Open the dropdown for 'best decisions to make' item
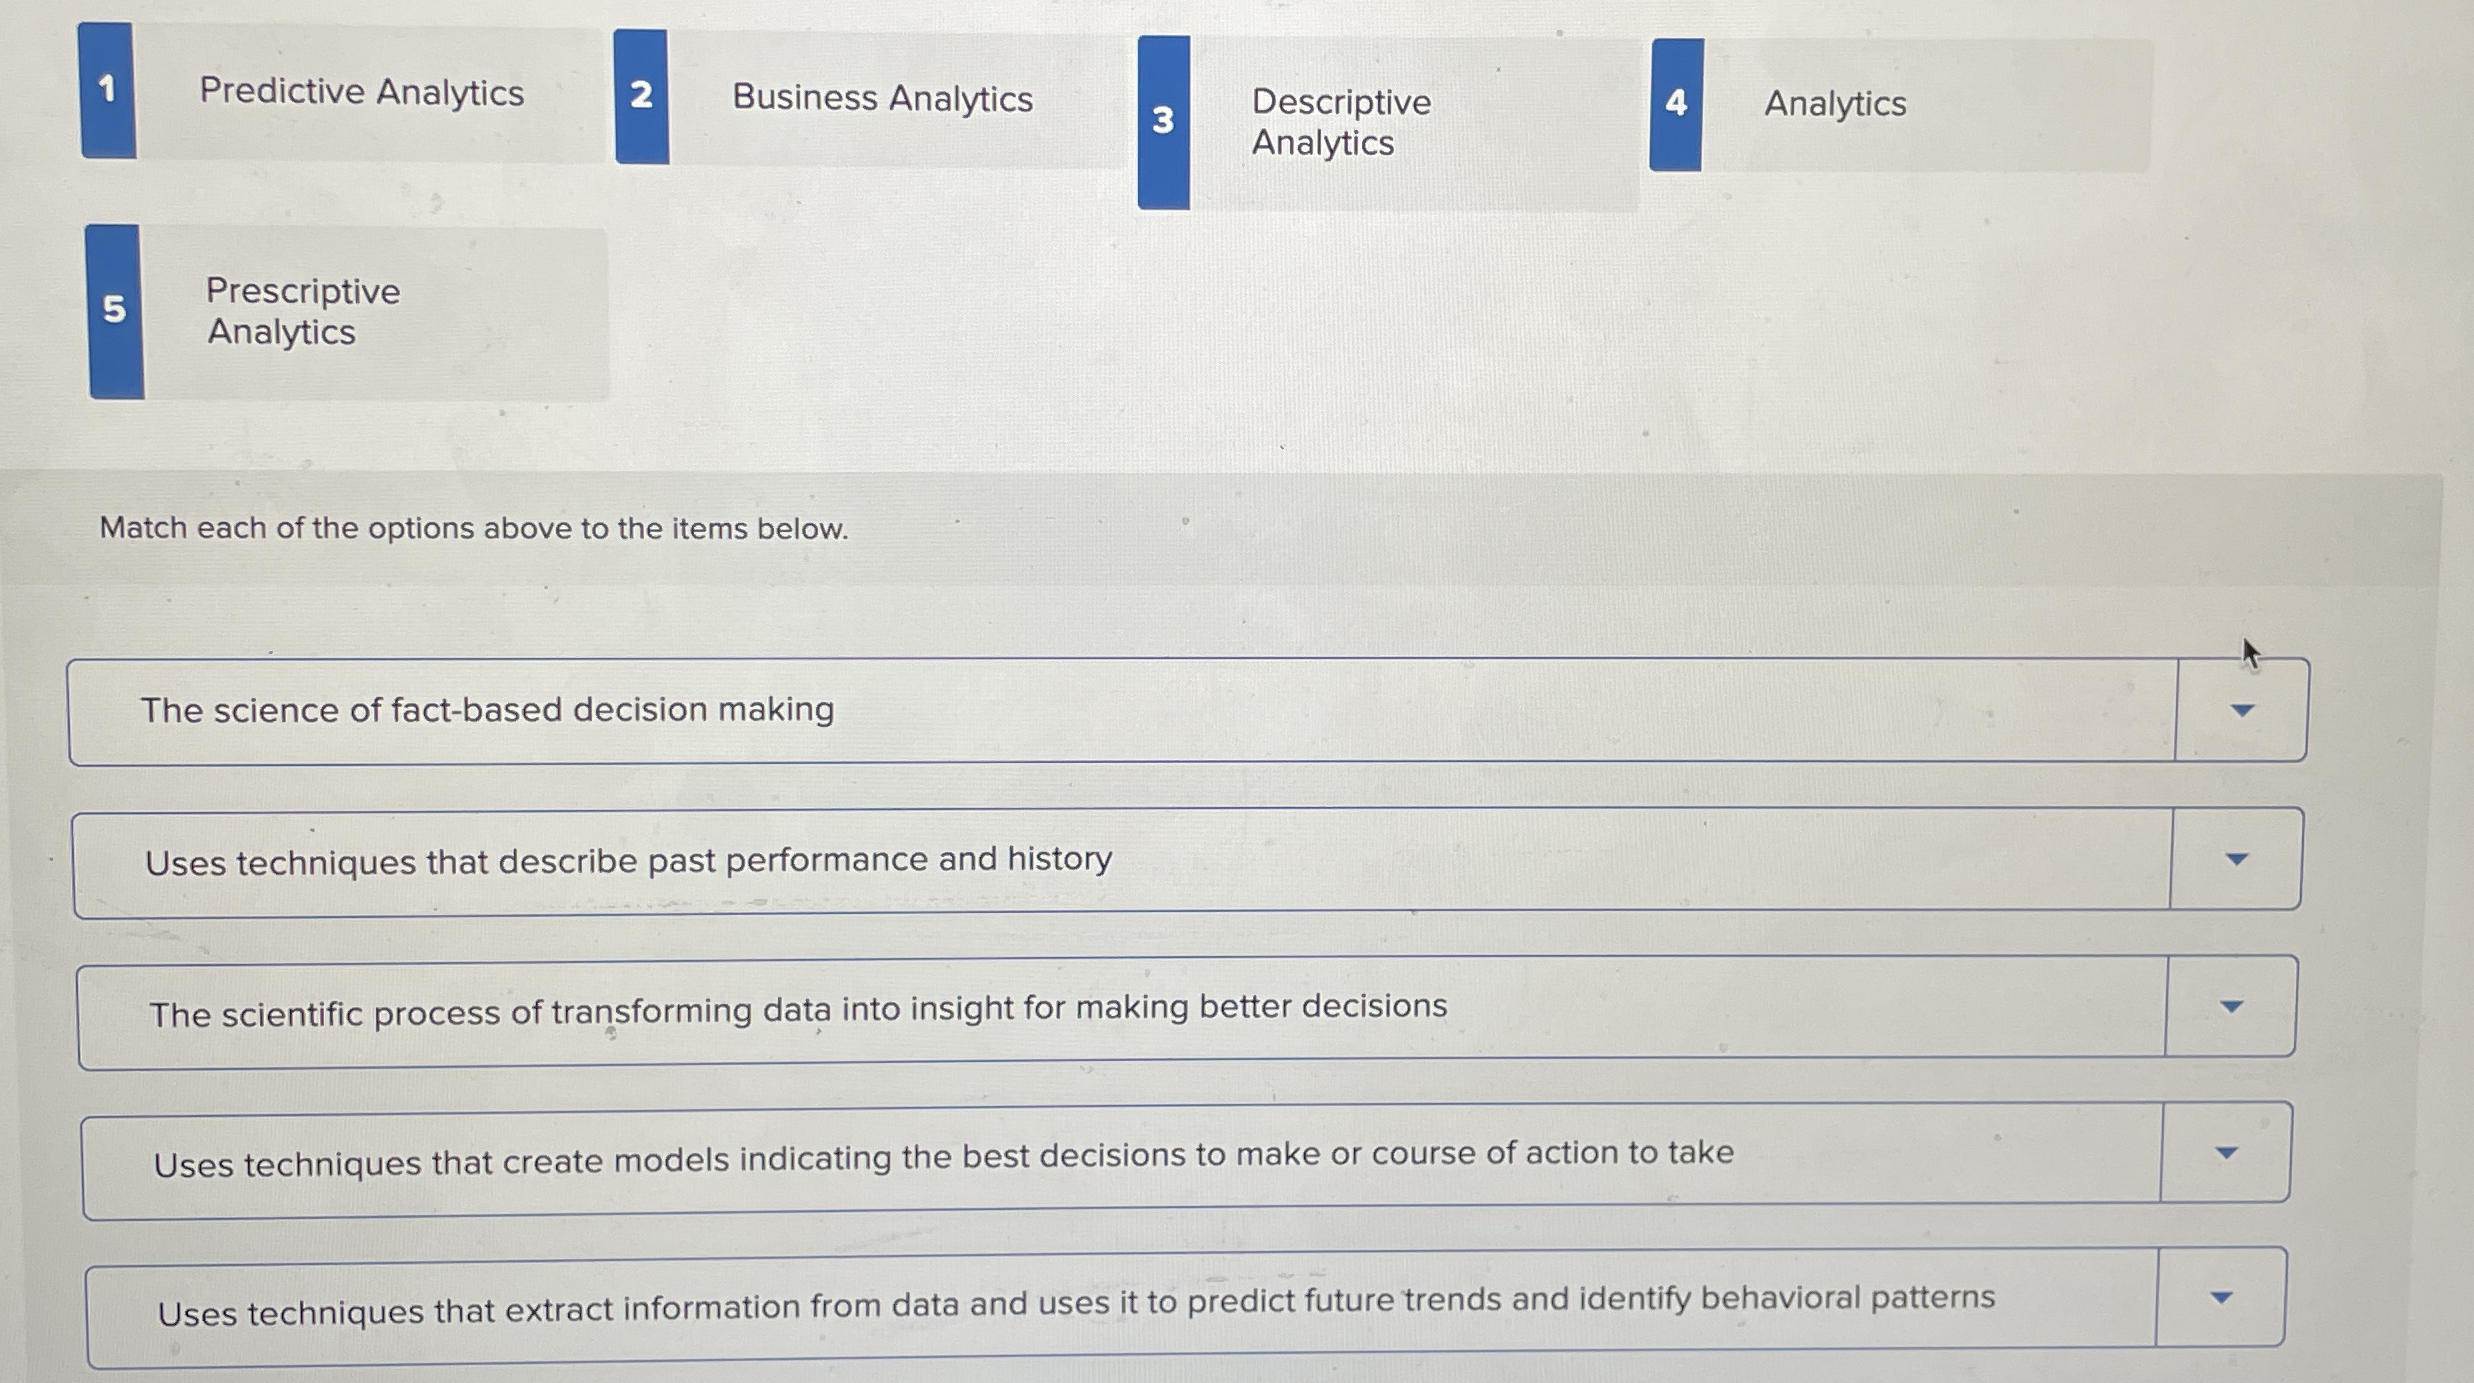The image size is (2474, 1383). coord(2227,1152)
